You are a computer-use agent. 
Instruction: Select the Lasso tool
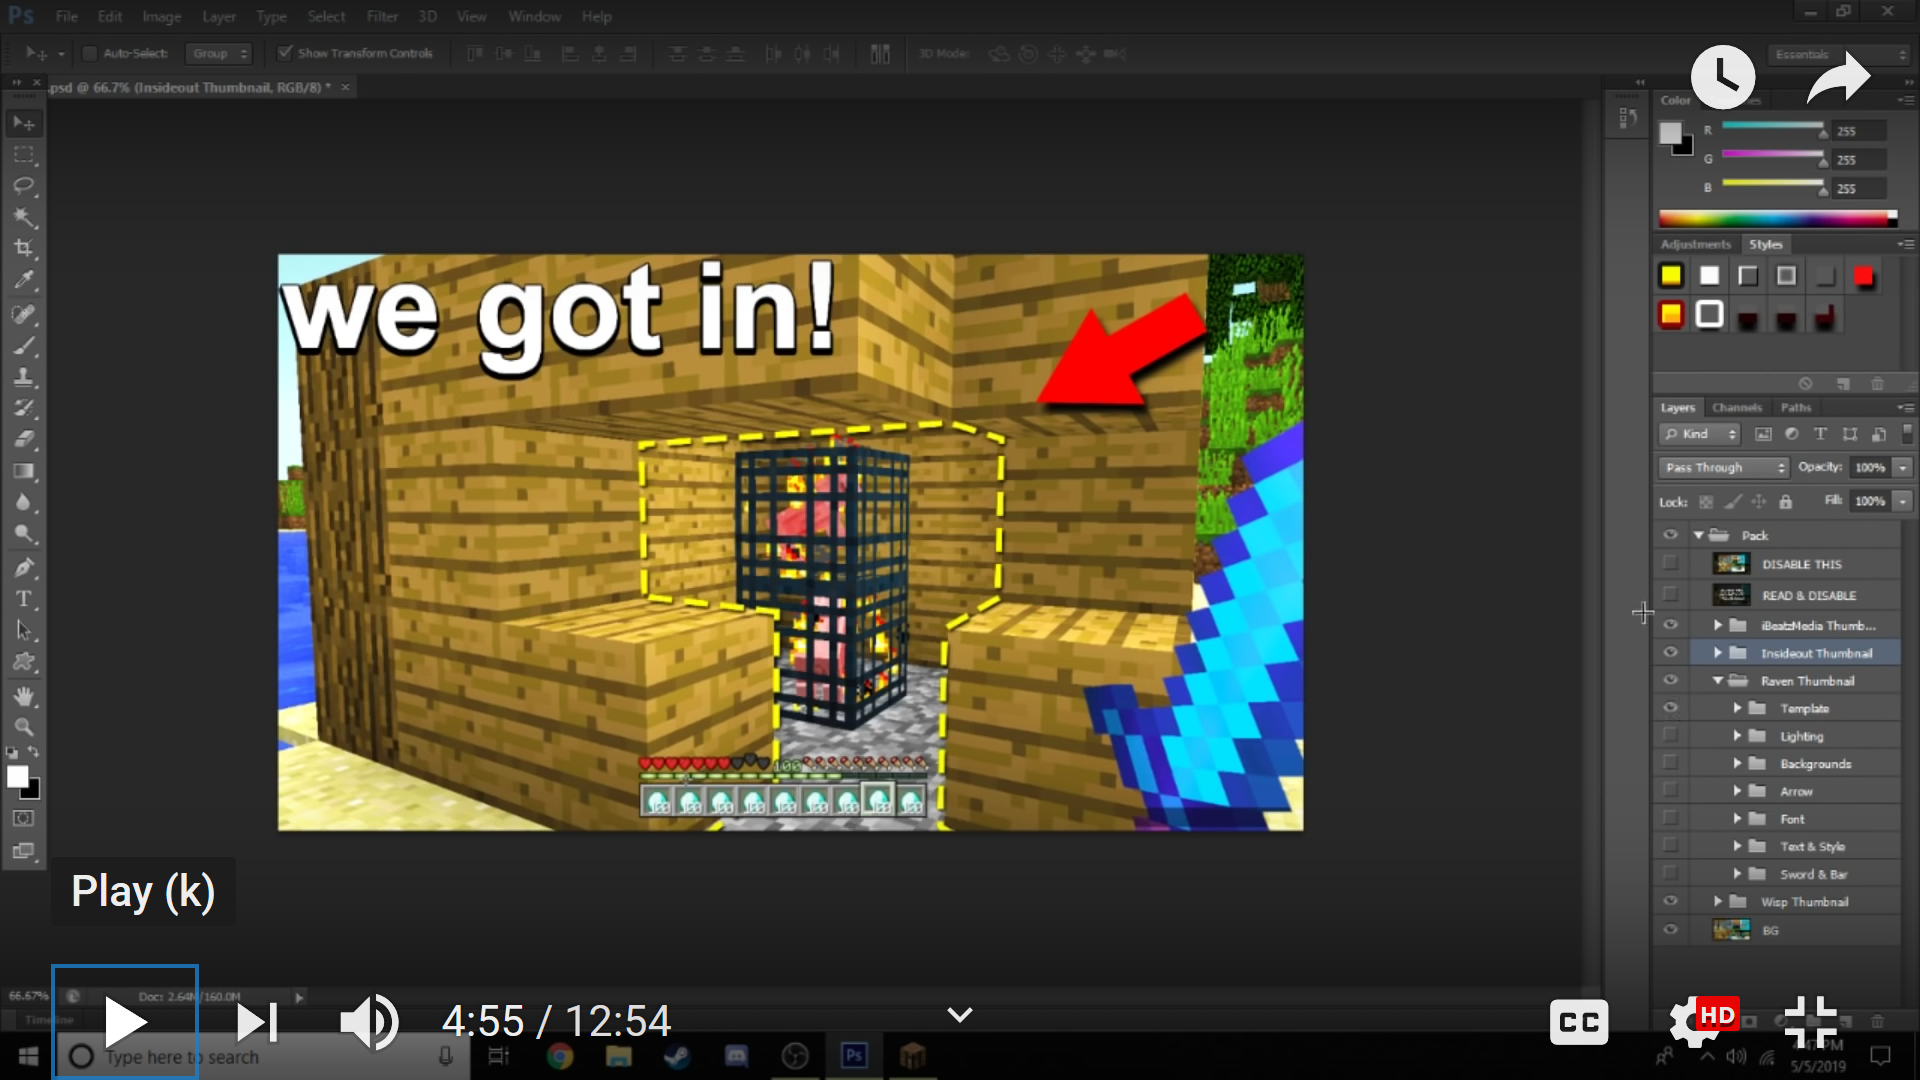tap(24, 186)
